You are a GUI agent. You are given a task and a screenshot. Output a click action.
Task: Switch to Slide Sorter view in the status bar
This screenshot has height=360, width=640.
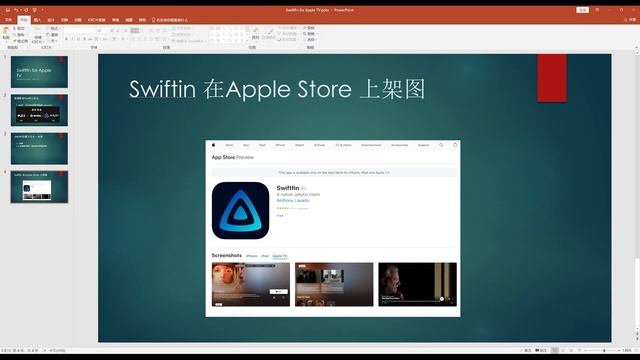(x=563, y=350)
